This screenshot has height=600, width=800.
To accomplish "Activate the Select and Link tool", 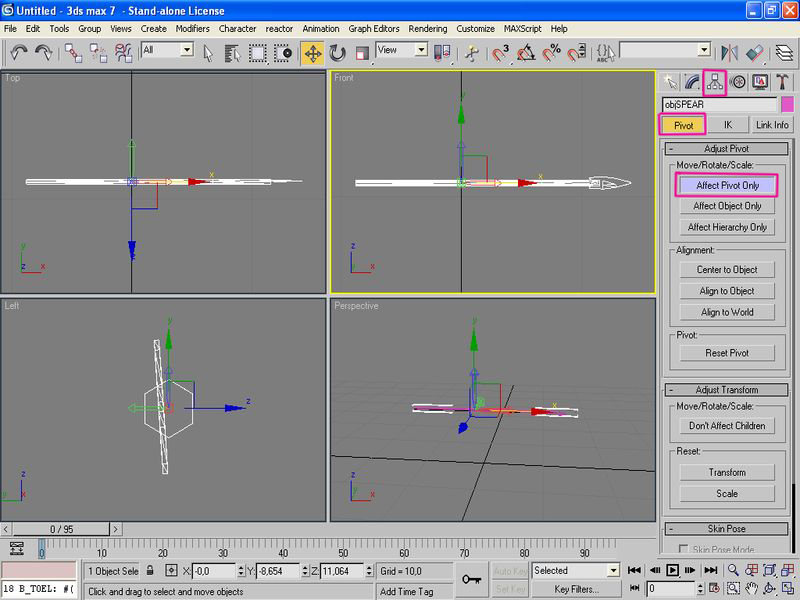I will (73, 53).
